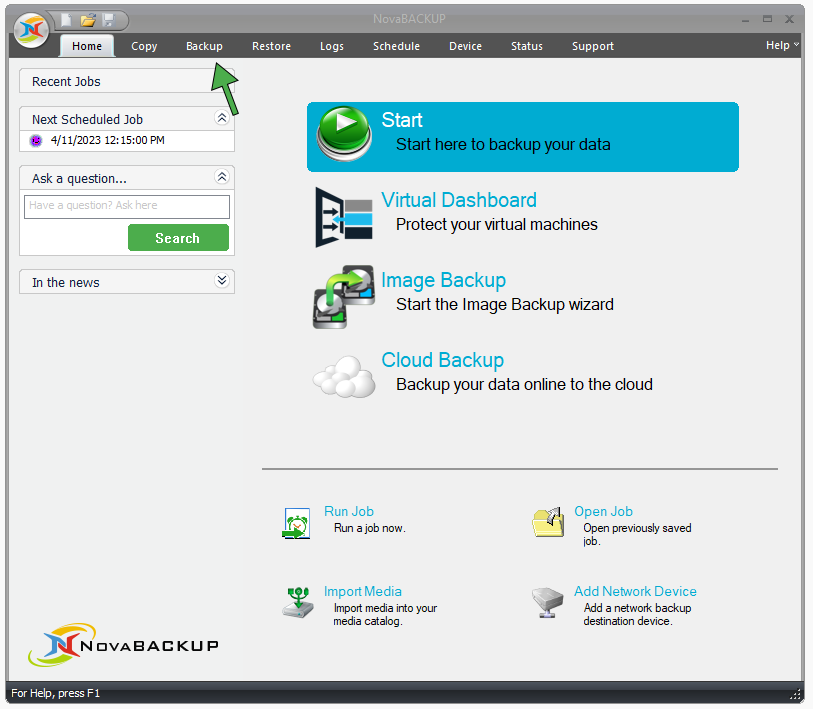This screenshot has width=813, height=709.
Task: Click the Import Media icon
Action: pyautogui.click(x=297, y=602)
